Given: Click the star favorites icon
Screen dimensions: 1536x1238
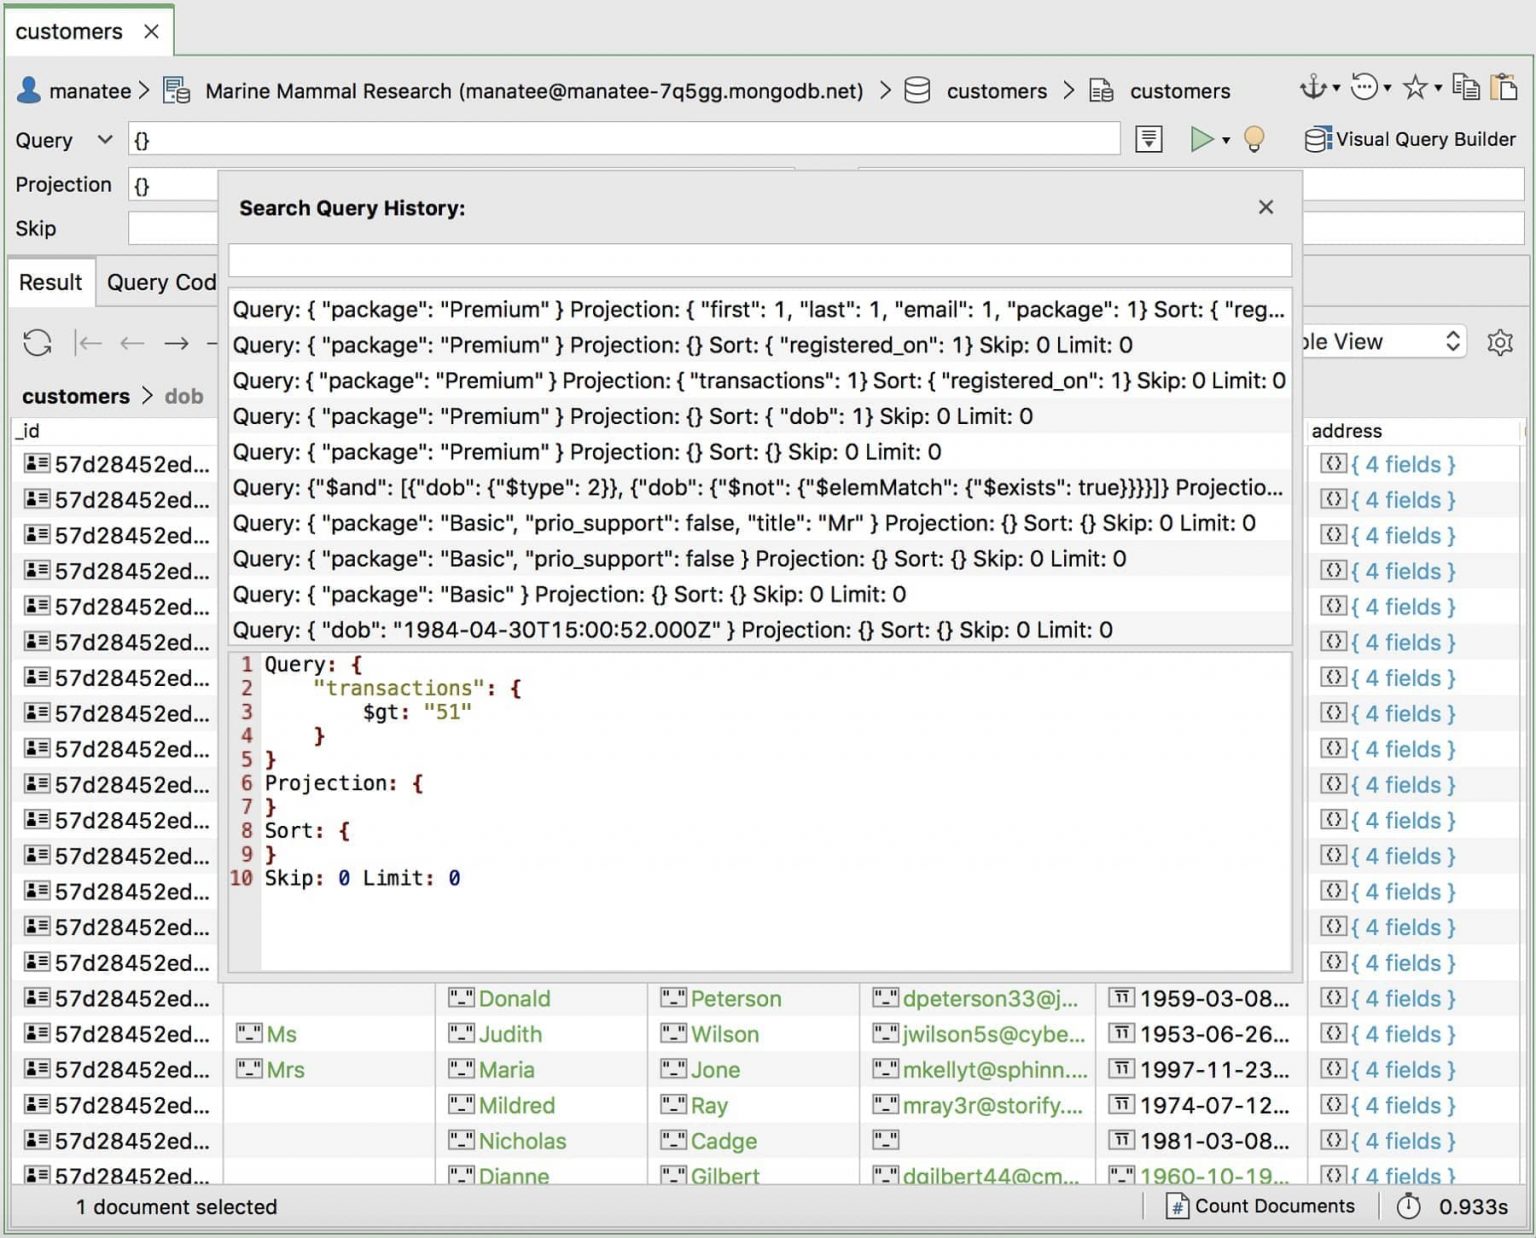Looking at the screenshot, I should tap(1413, 88).
